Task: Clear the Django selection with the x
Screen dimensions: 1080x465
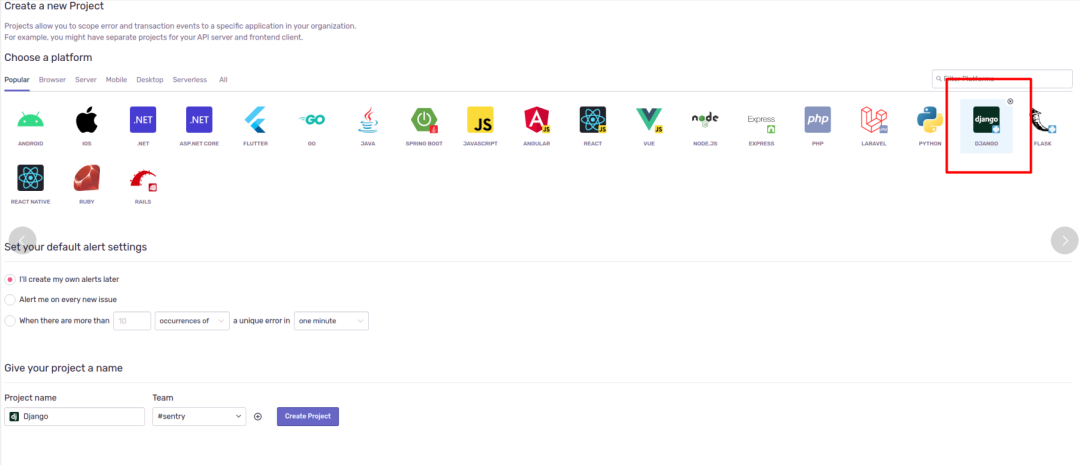Action: click(x=1010, y=101)
